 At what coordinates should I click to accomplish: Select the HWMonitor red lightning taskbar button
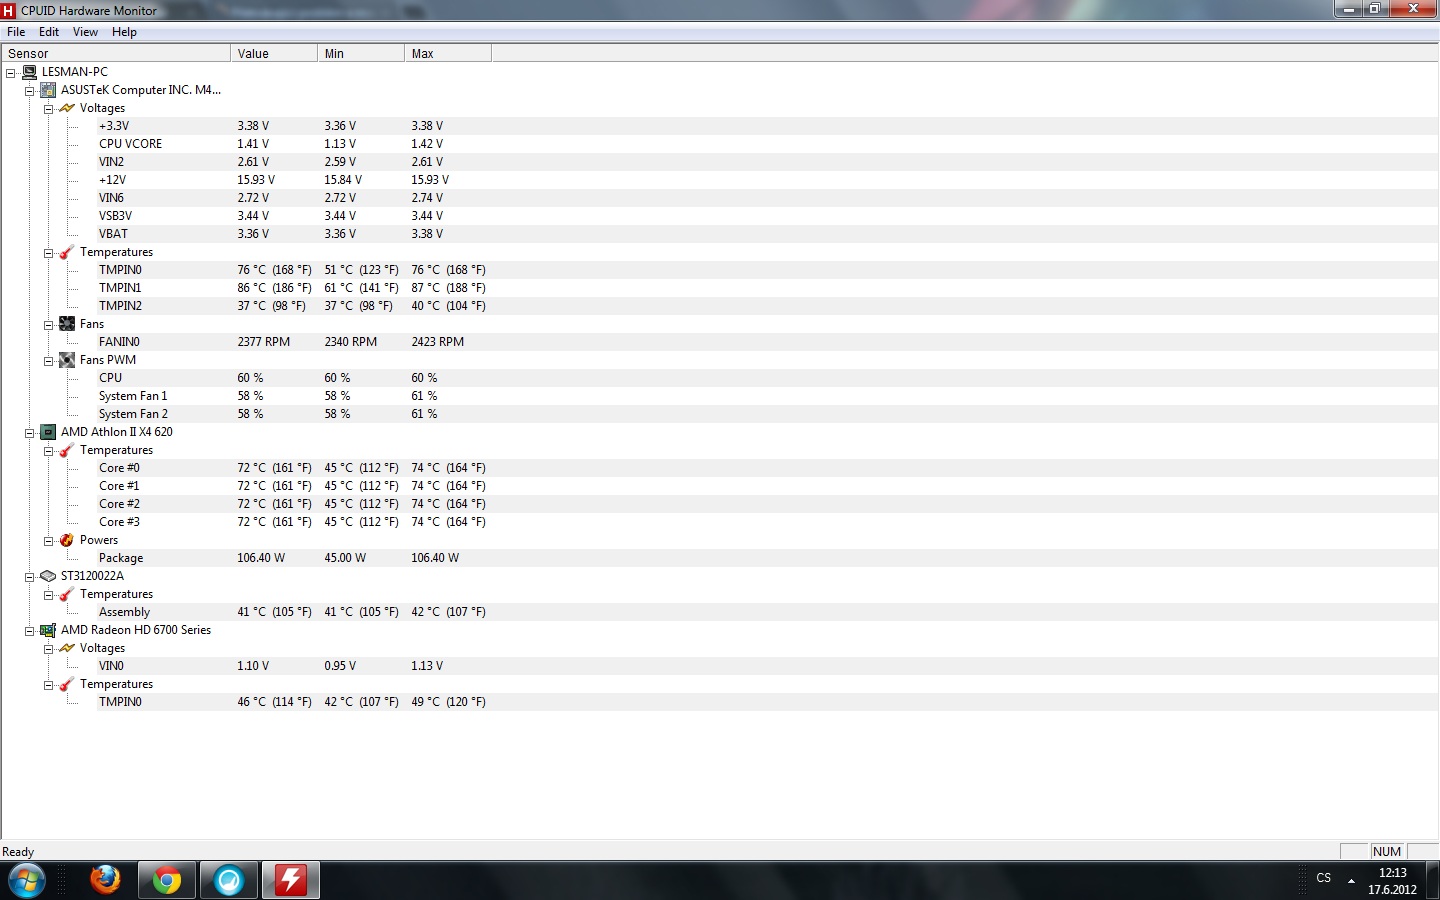click(291, 881)
